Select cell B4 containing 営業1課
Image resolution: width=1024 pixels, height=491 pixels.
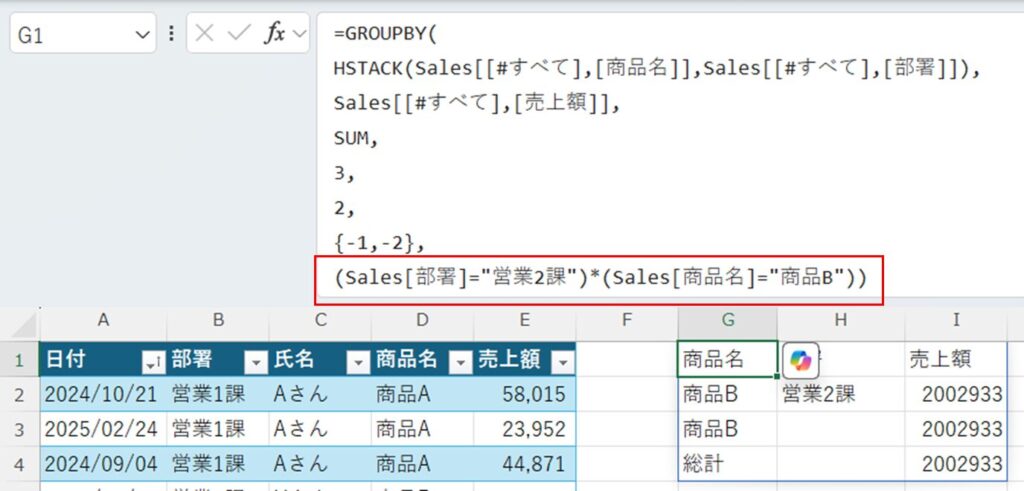click(218, 464)
